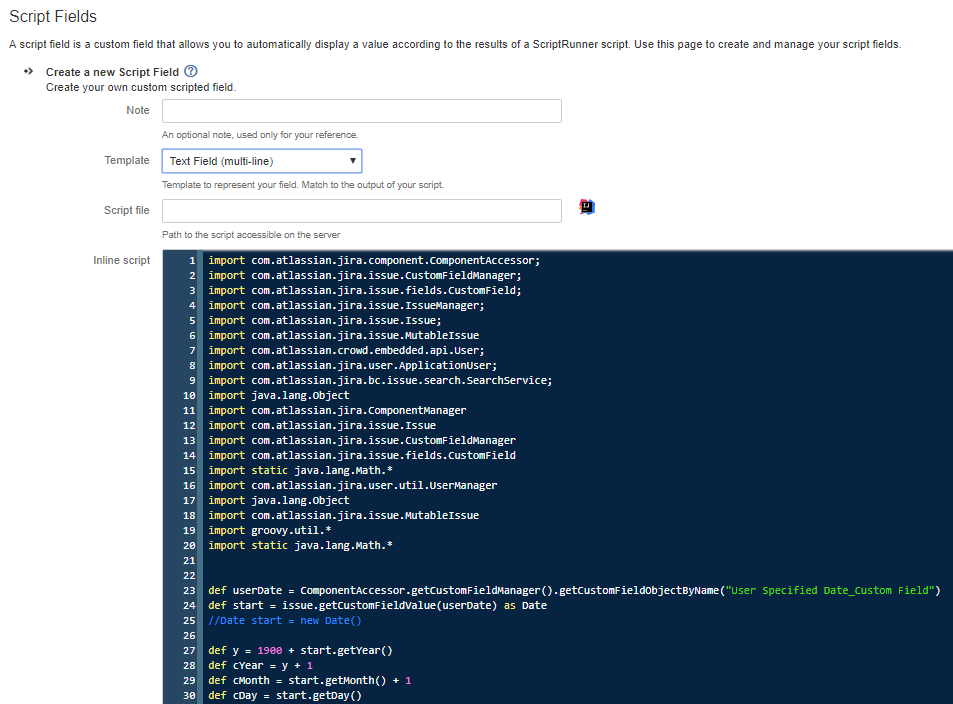Click the IntelliJ IDEA icon beside Script file
953x704 pixels.
[x=587, y=207]
